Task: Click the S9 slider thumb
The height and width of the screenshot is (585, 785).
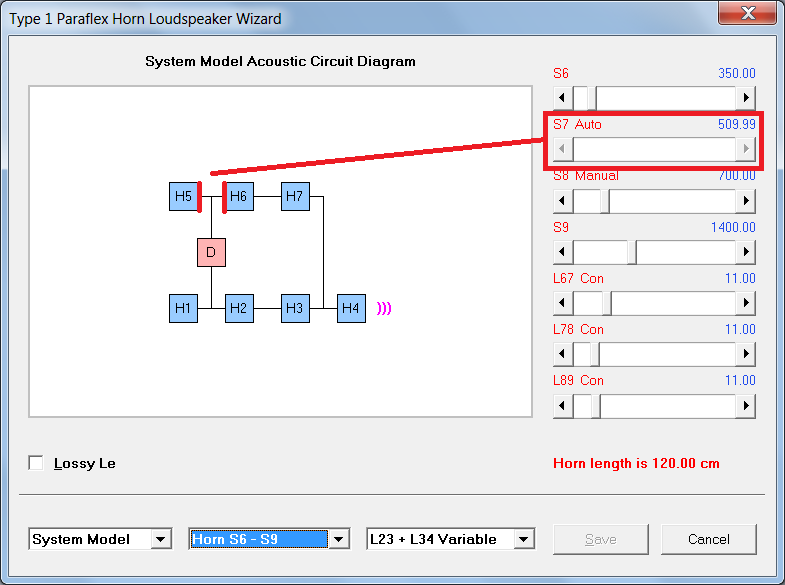Action: tap(632, 252)
